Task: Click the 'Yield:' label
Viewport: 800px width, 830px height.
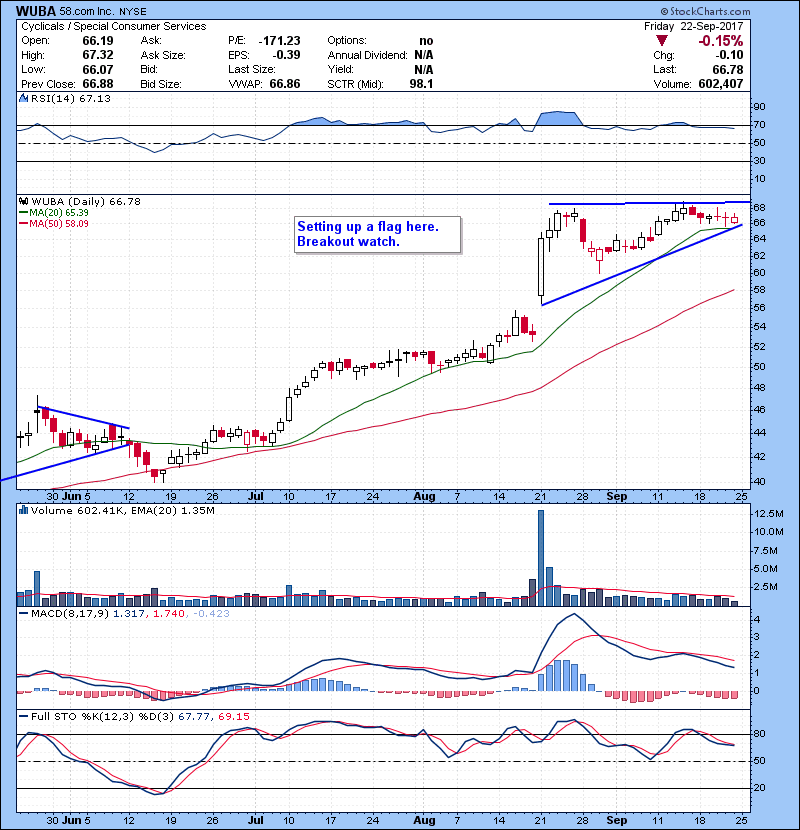Action: (x=340, y=69)
